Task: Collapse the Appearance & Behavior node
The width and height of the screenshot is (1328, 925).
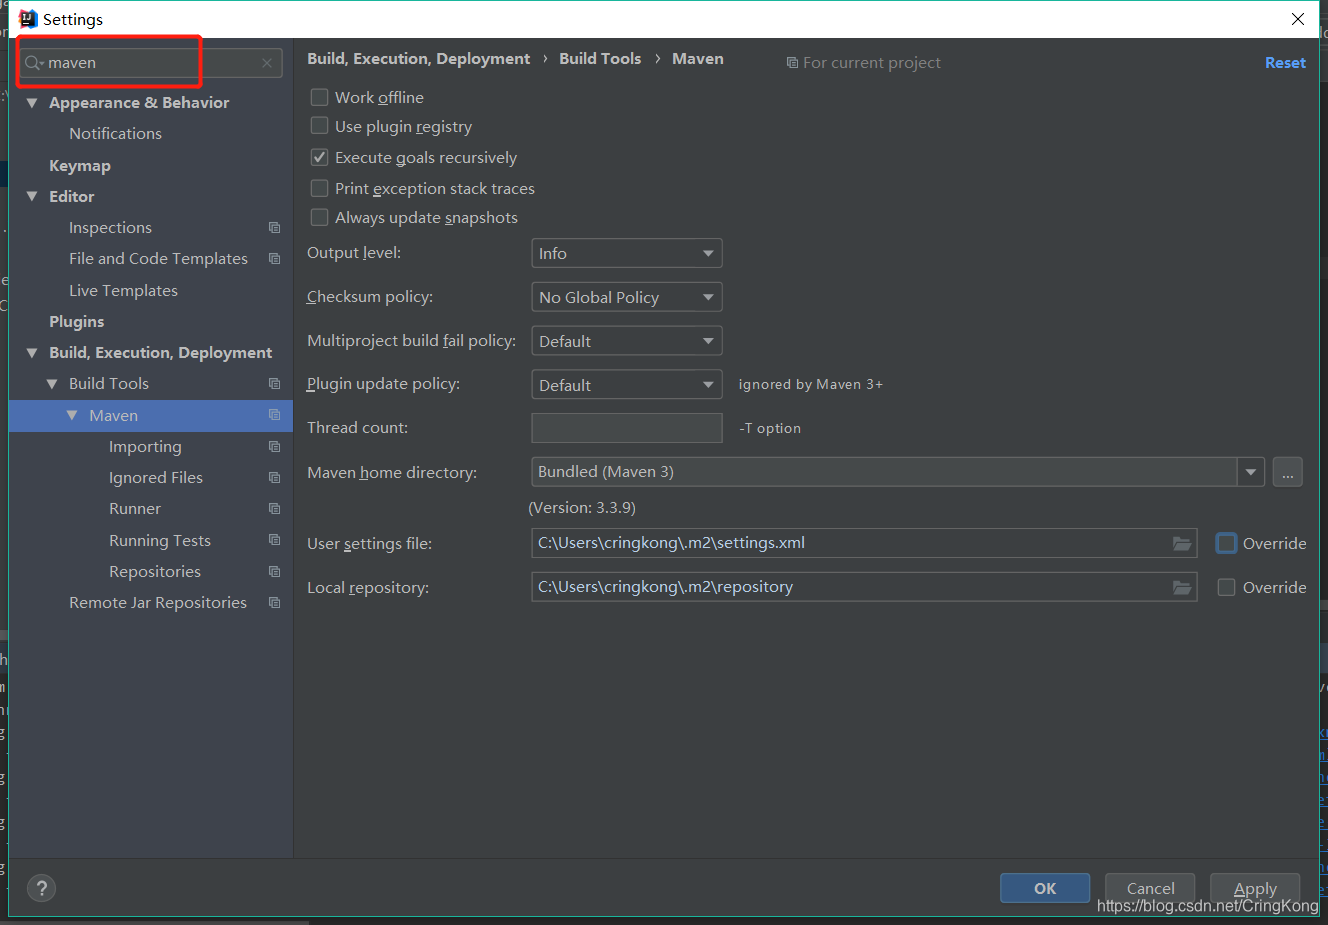Action: (x=32, y=103)
